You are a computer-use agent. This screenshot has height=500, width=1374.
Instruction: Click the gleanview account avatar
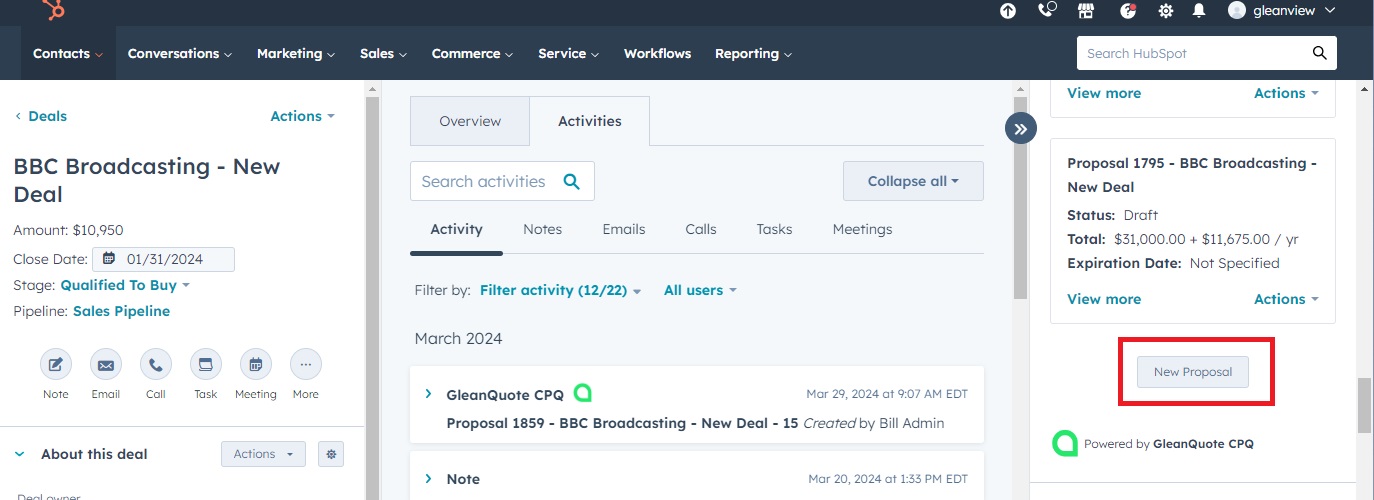point(1237,10)
